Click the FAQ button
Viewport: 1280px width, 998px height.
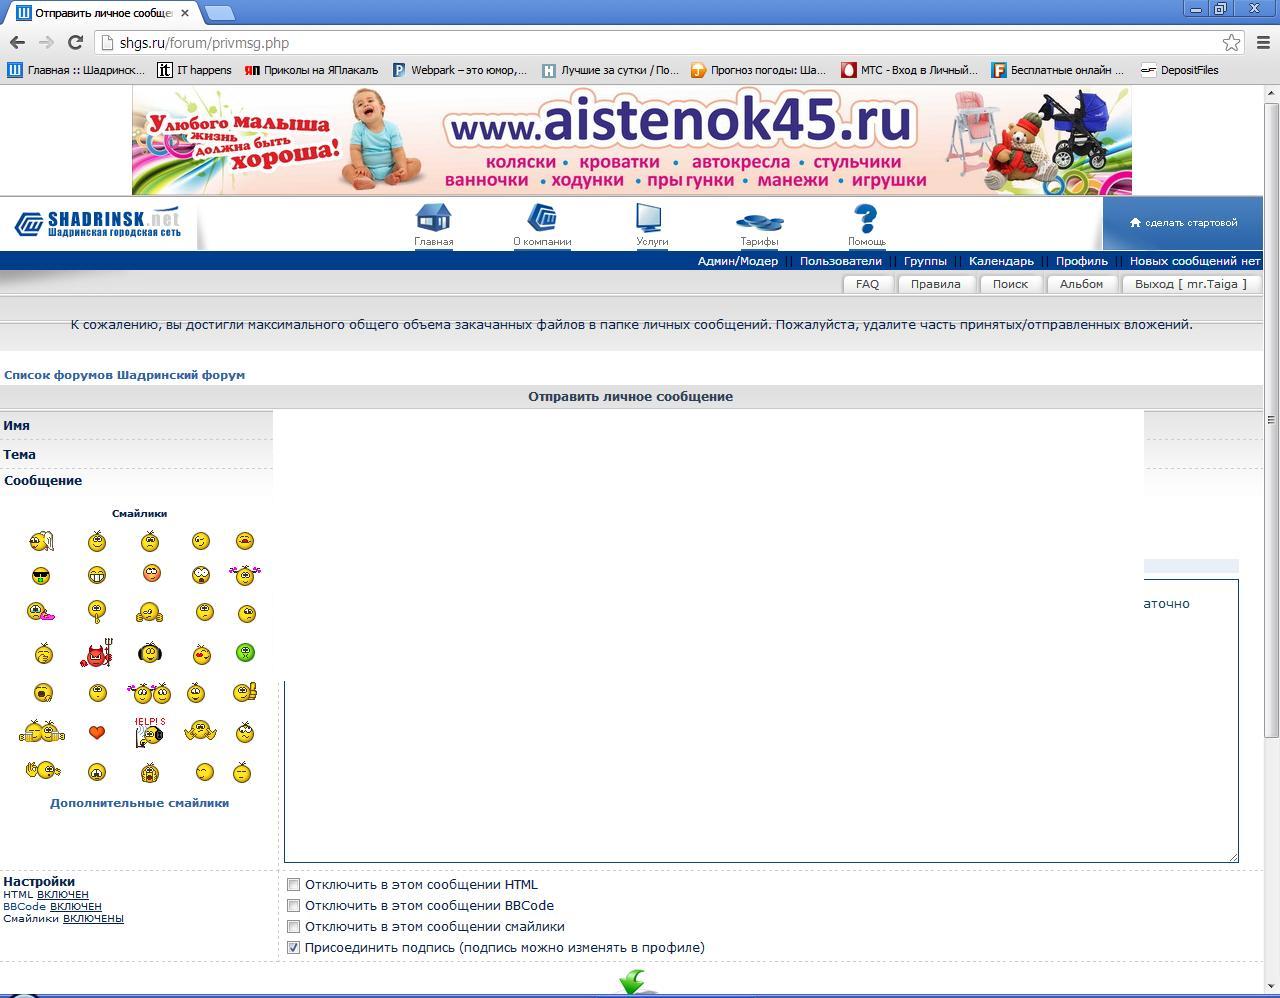[x=867, y=284]
